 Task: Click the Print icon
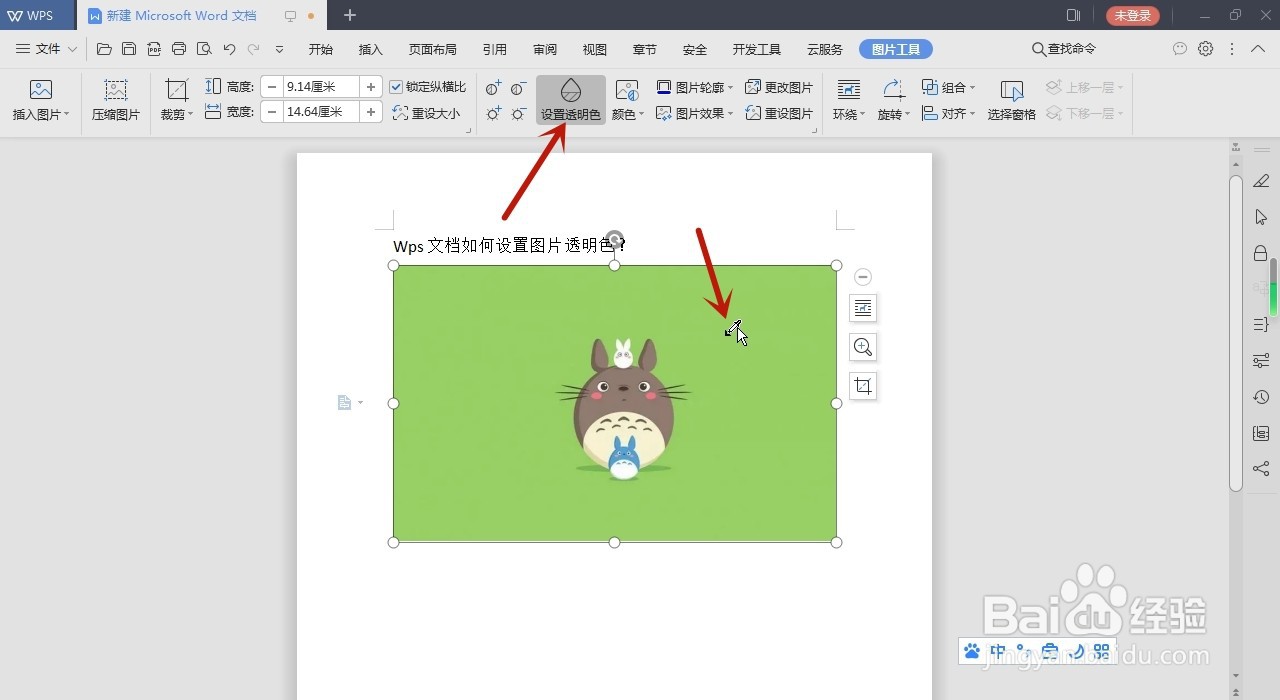[179, 49]
